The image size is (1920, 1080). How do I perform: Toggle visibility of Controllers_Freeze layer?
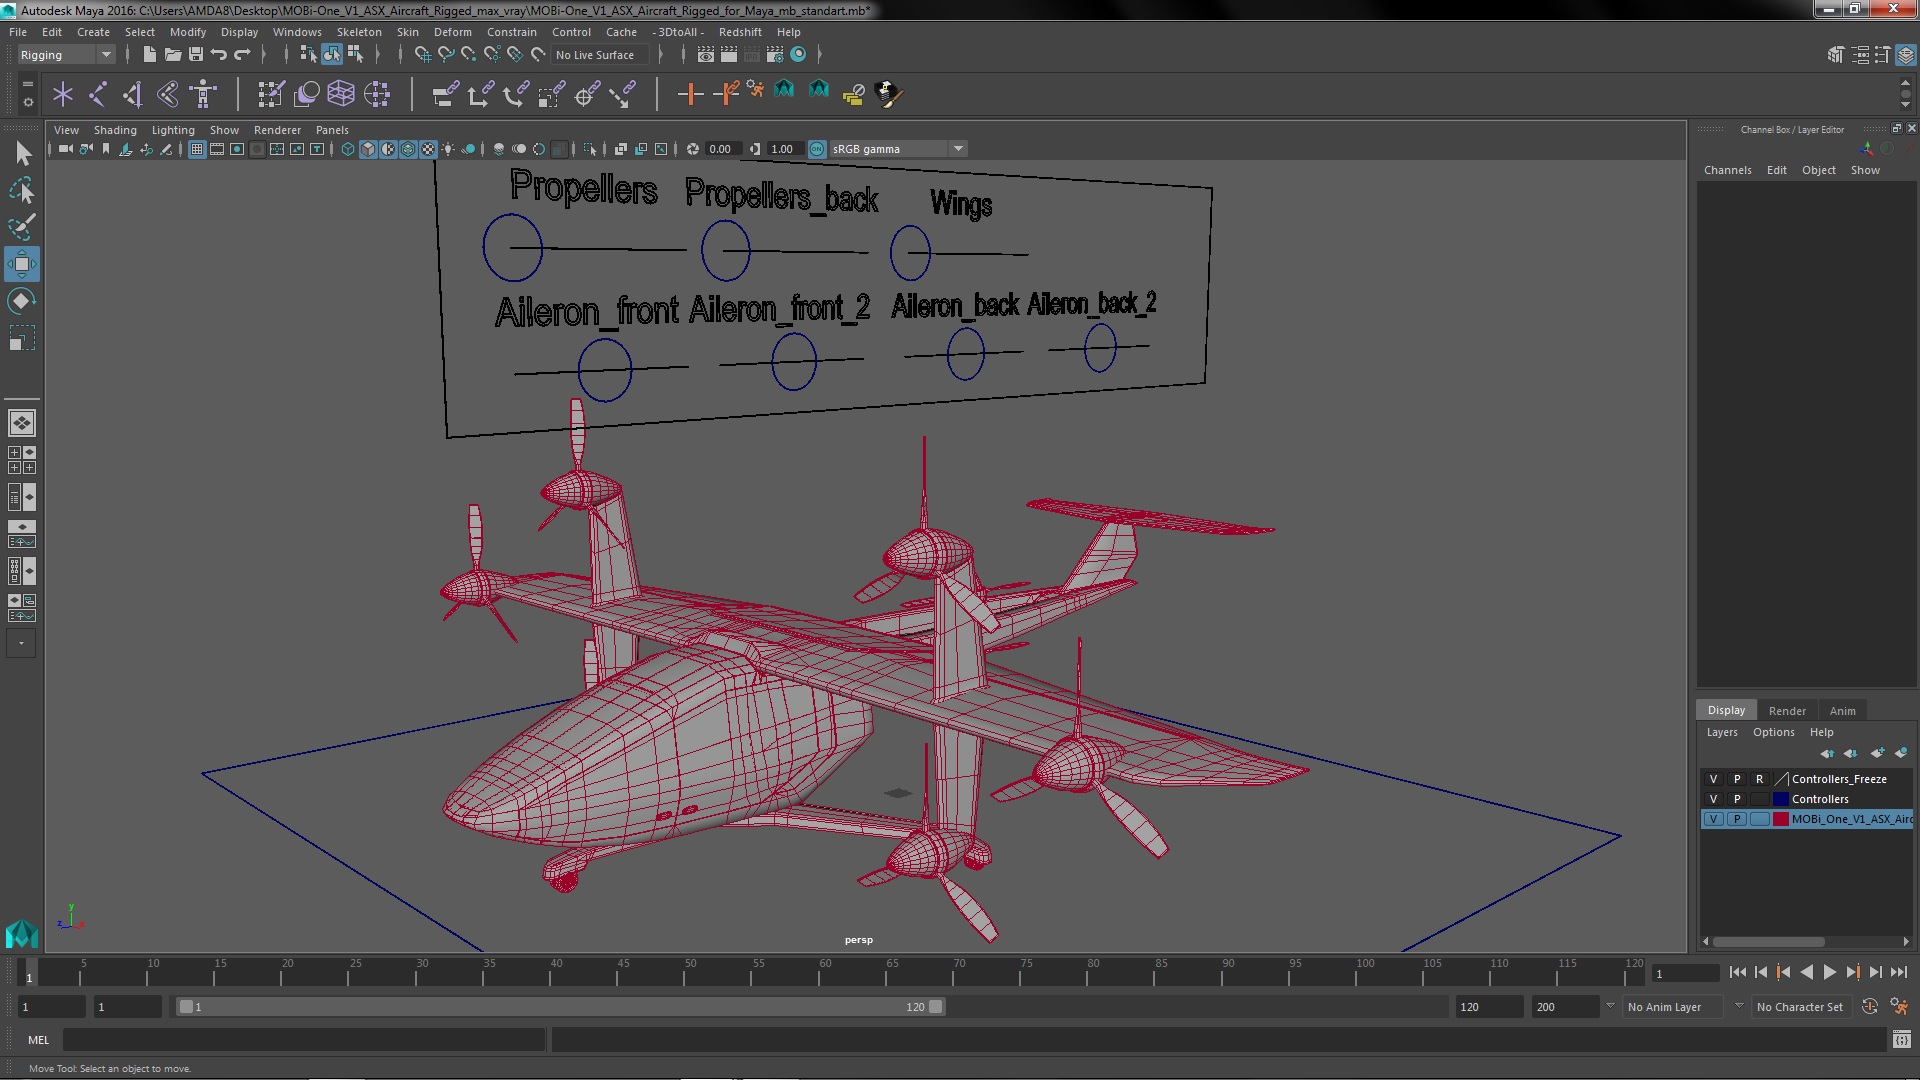coord(1713,779)
